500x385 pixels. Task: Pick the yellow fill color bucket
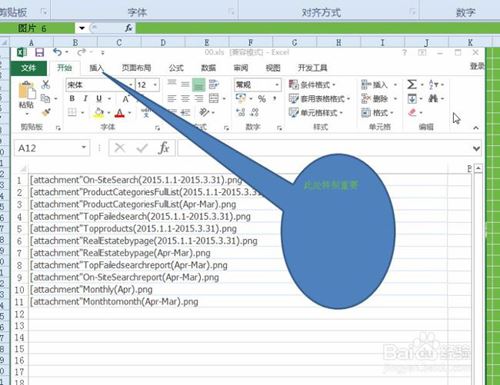point(99,113)
